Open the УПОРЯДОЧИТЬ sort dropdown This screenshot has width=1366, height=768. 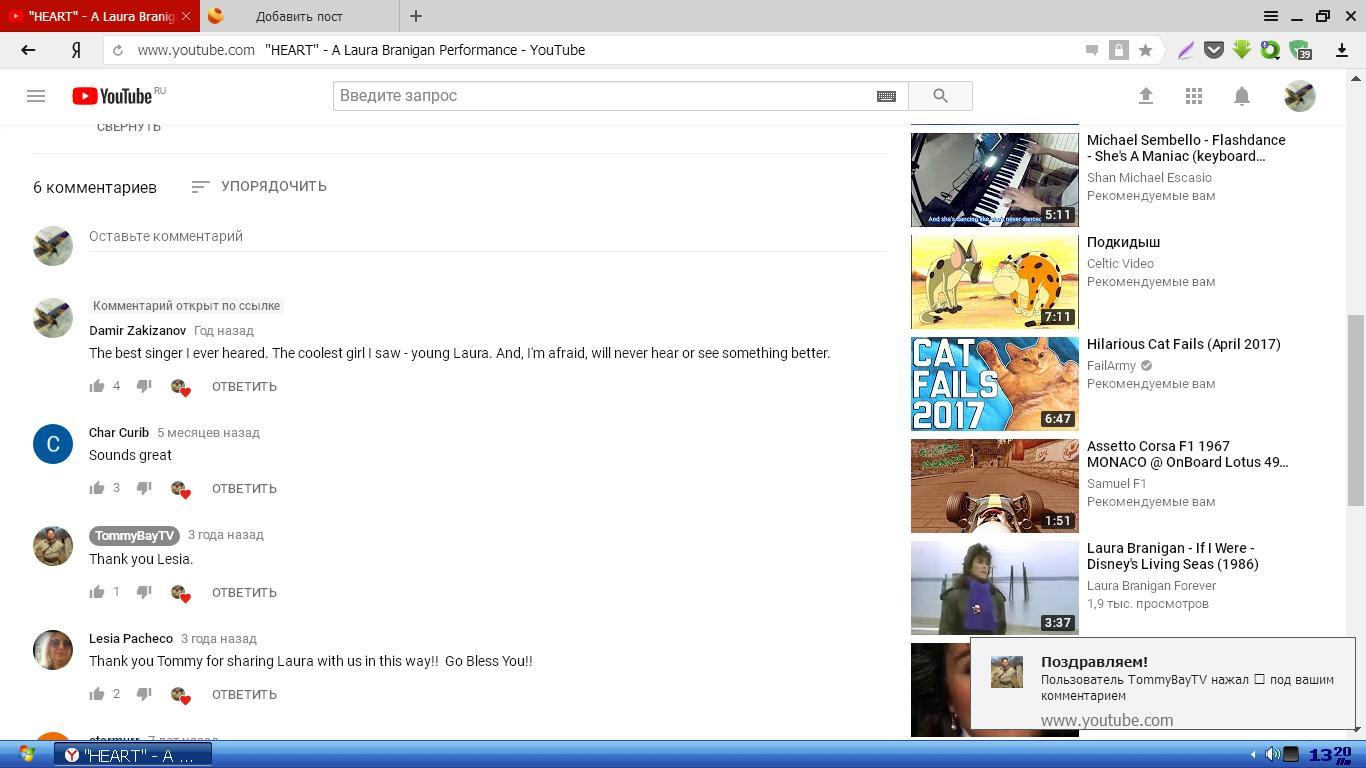[259, 186]
